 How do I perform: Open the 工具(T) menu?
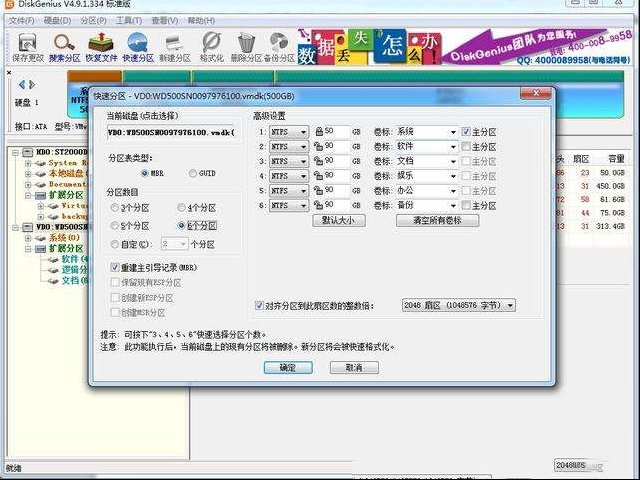point(129,20)
